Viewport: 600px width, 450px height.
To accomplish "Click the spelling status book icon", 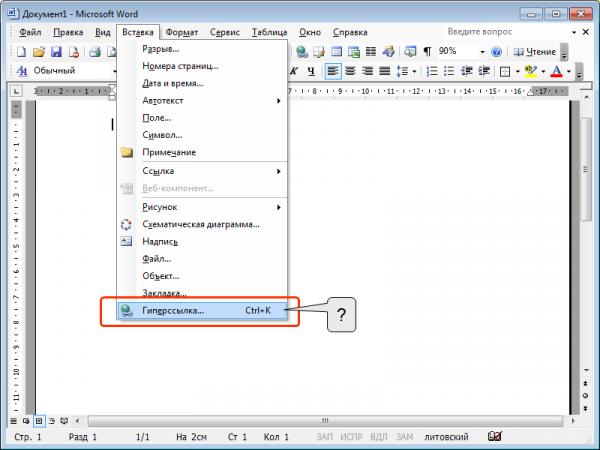I will [x=495, y=436].
